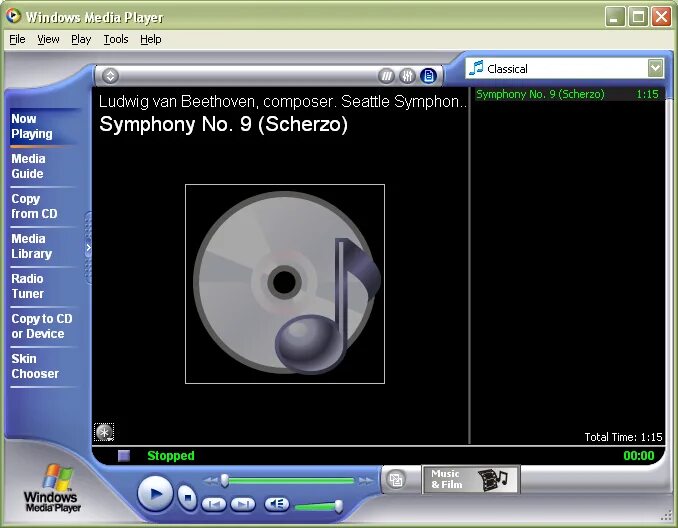Image resolution: width=678 pixels, height=528 pixels.
Task: Show equalizer and settings button
Action: [x=407, y=76]
